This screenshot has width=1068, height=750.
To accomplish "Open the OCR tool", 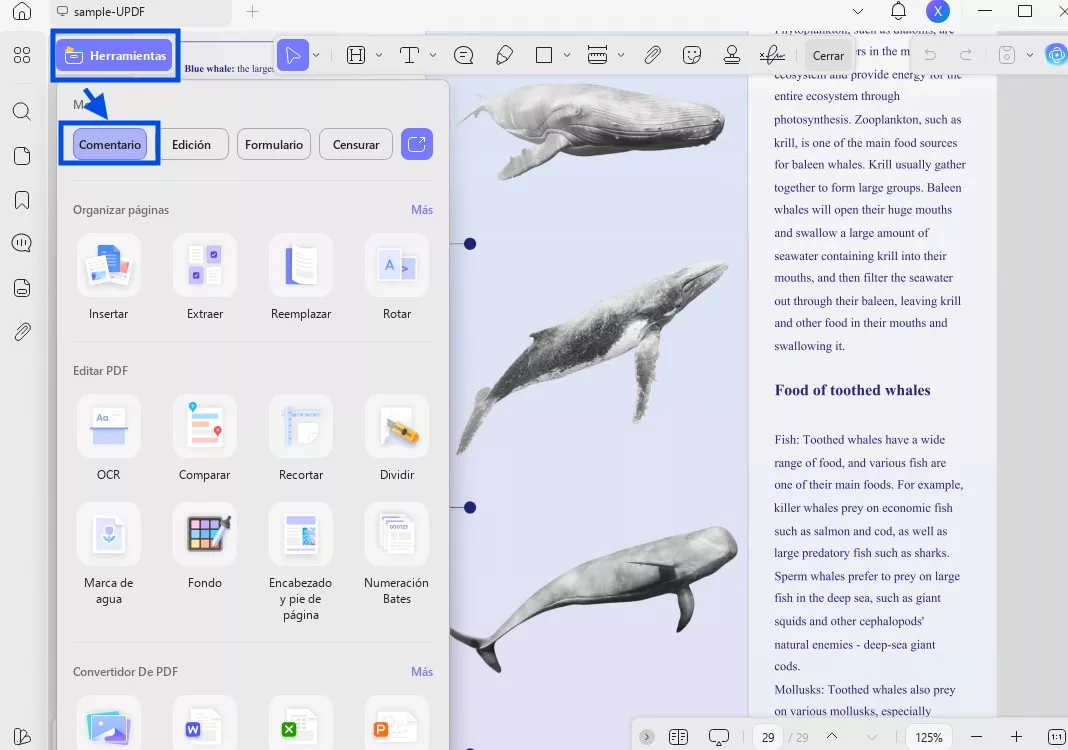I will pos(108,427).
